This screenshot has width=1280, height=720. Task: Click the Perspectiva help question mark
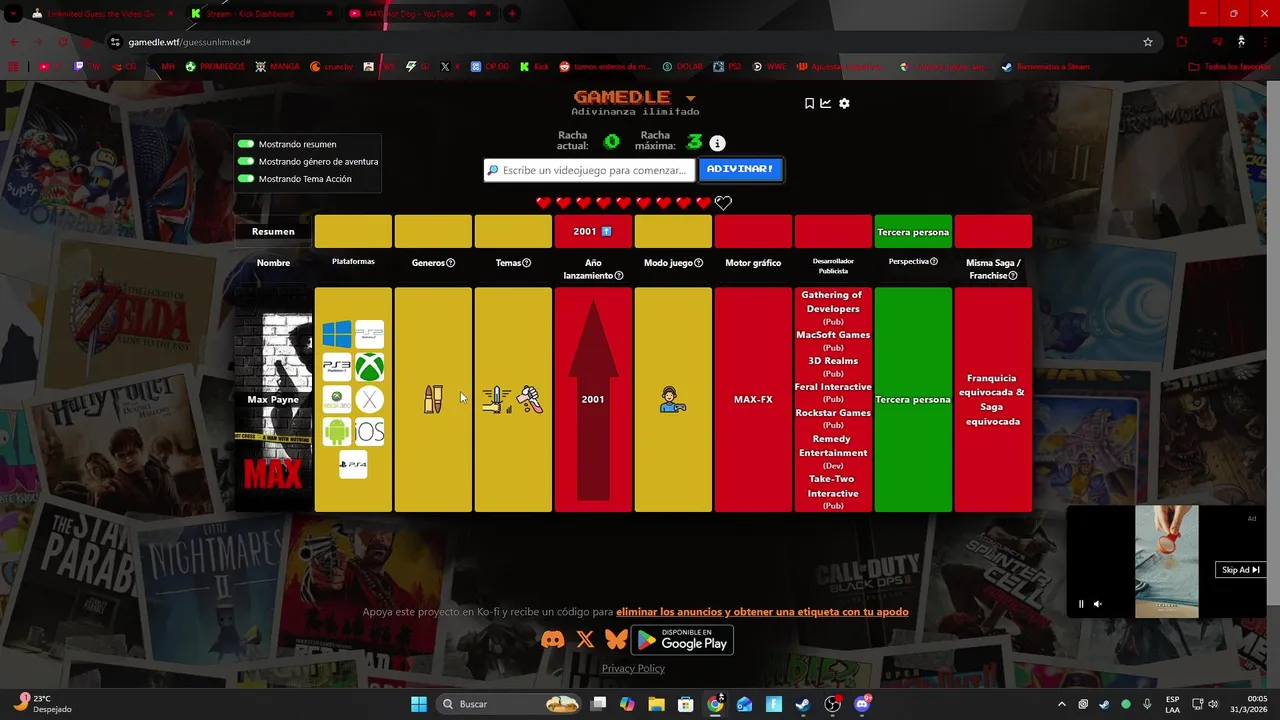coord(934,261)
